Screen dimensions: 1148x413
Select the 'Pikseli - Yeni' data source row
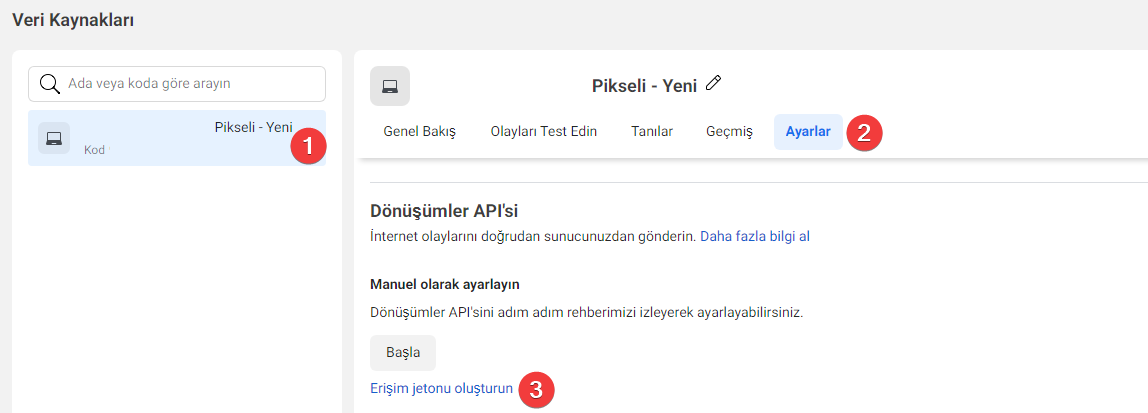click(x=176, y=138)
